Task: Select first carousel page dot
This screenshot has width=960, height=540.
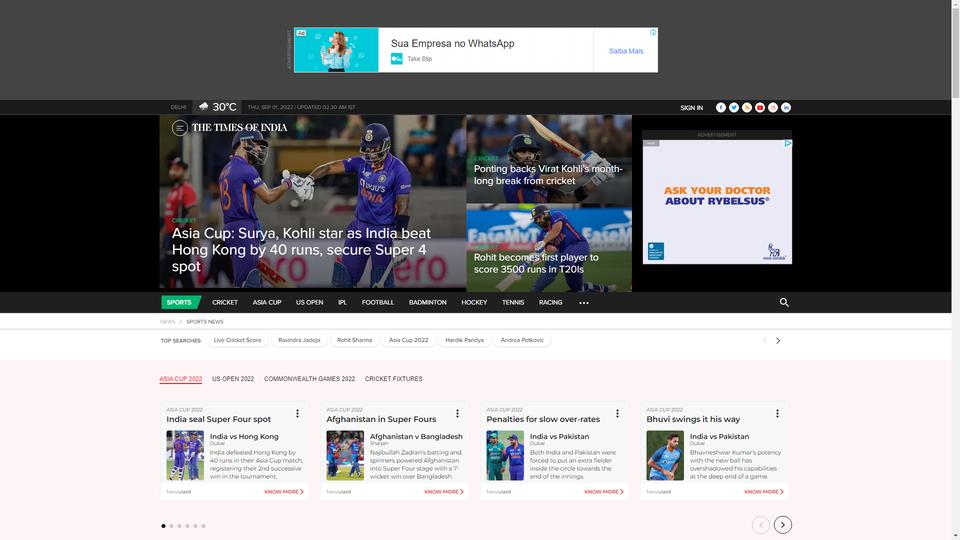Action: 163,526
